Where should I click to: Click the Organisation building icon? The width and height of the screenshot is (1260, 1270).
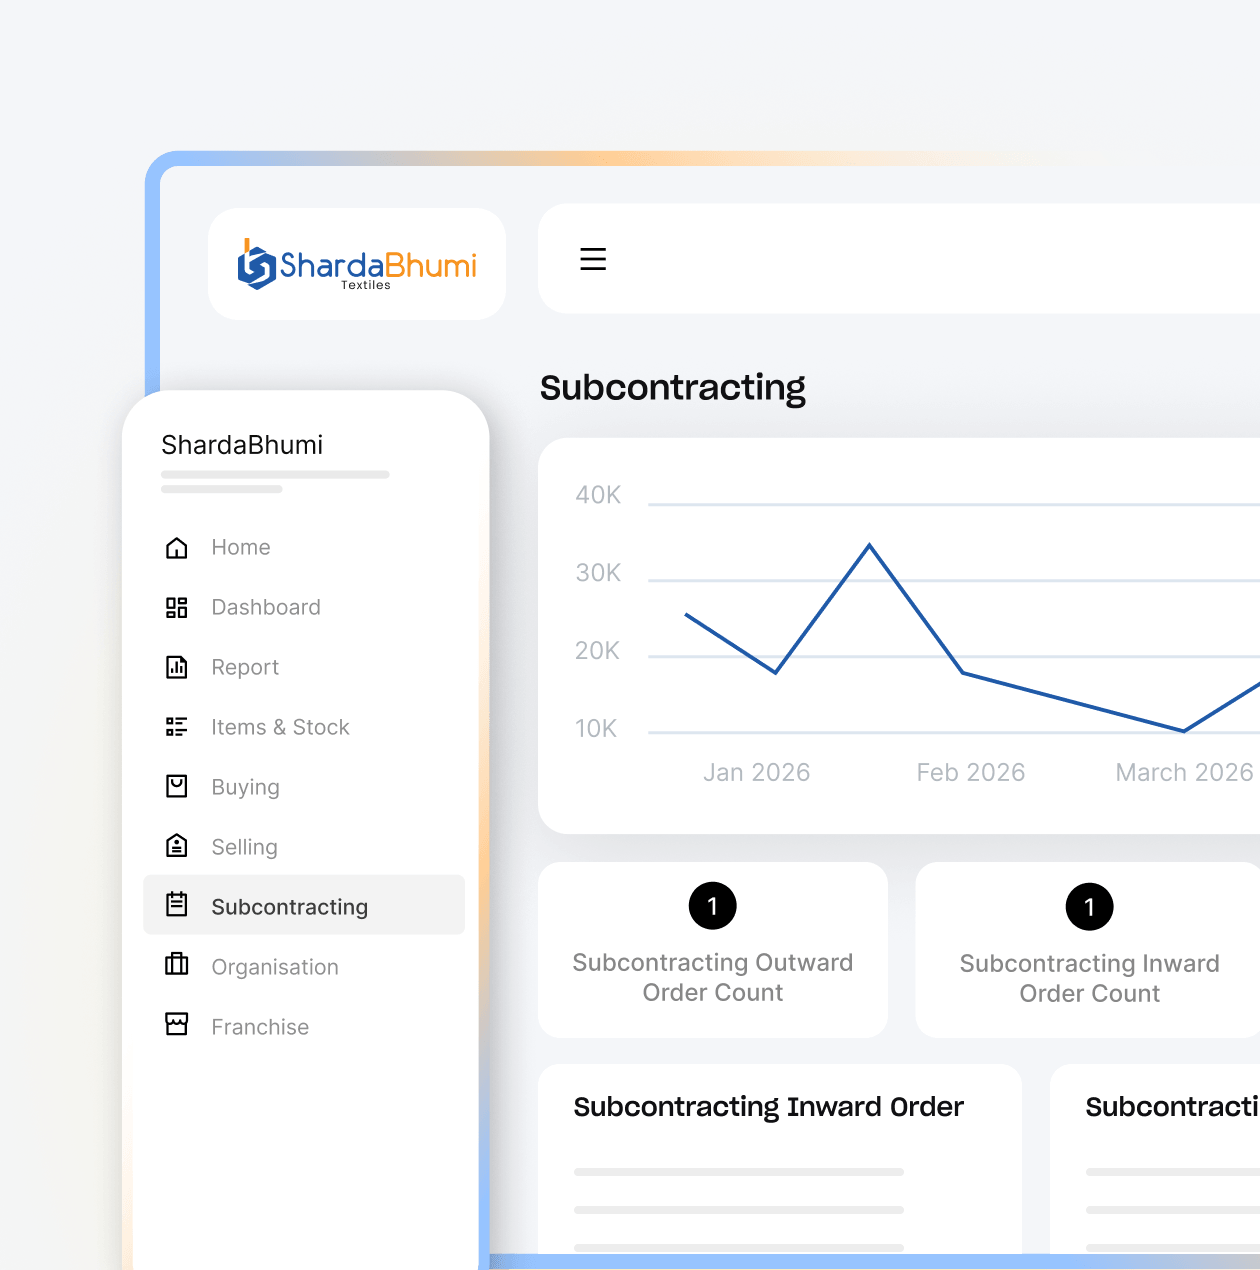(x=177, y=964)
